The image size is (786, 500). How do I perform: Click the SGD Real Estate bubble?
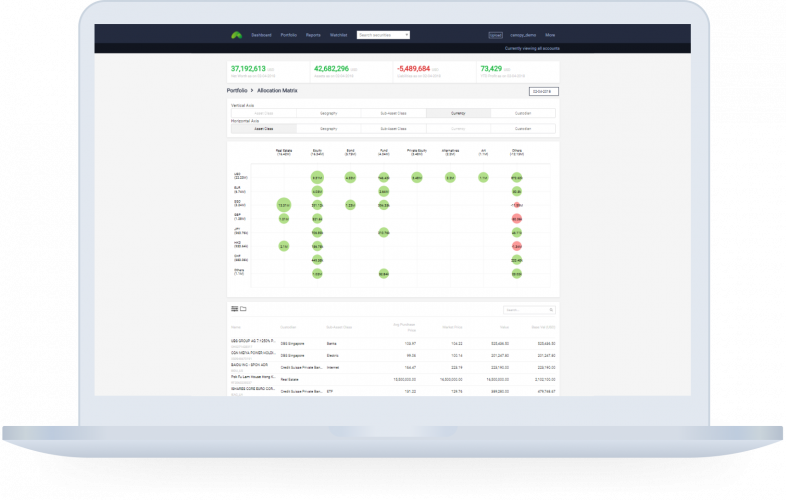[284, 205]
